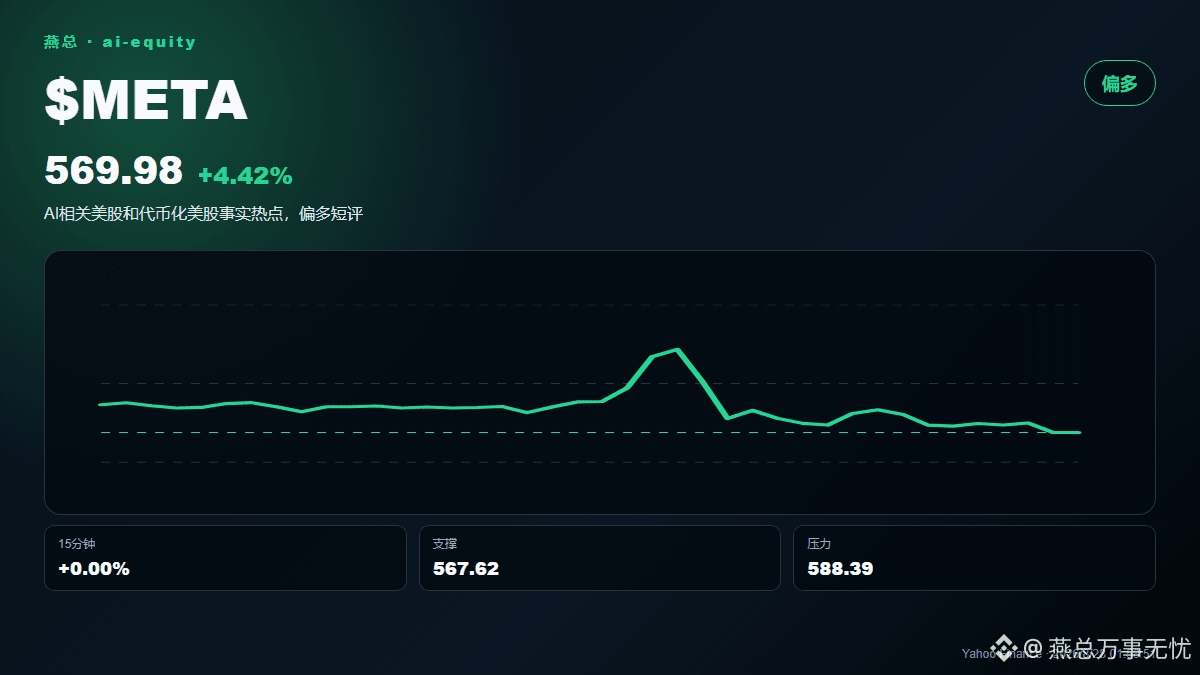The width and height of the screenshot is (1200, 675).
Task: Click the price value 569.98
Action: 114,171
